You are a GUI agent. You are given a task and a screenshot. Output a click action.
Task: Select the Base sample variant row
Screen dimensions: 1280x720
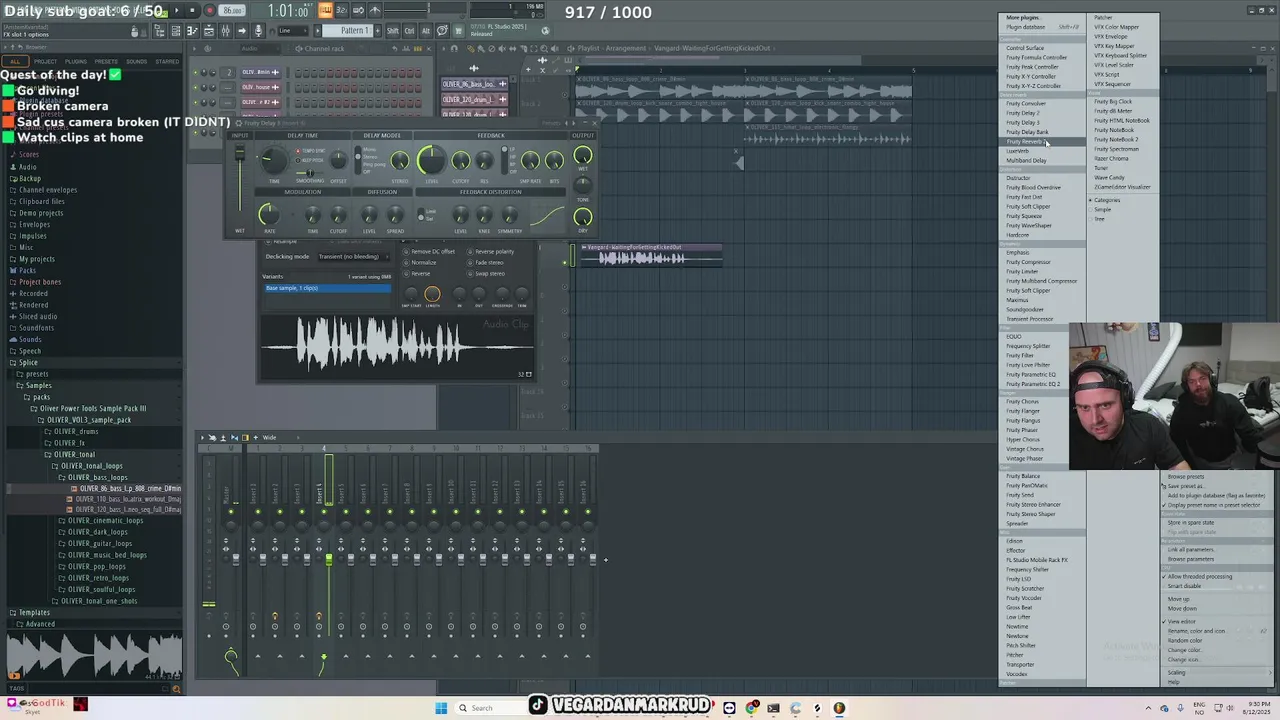pos(327,288)
